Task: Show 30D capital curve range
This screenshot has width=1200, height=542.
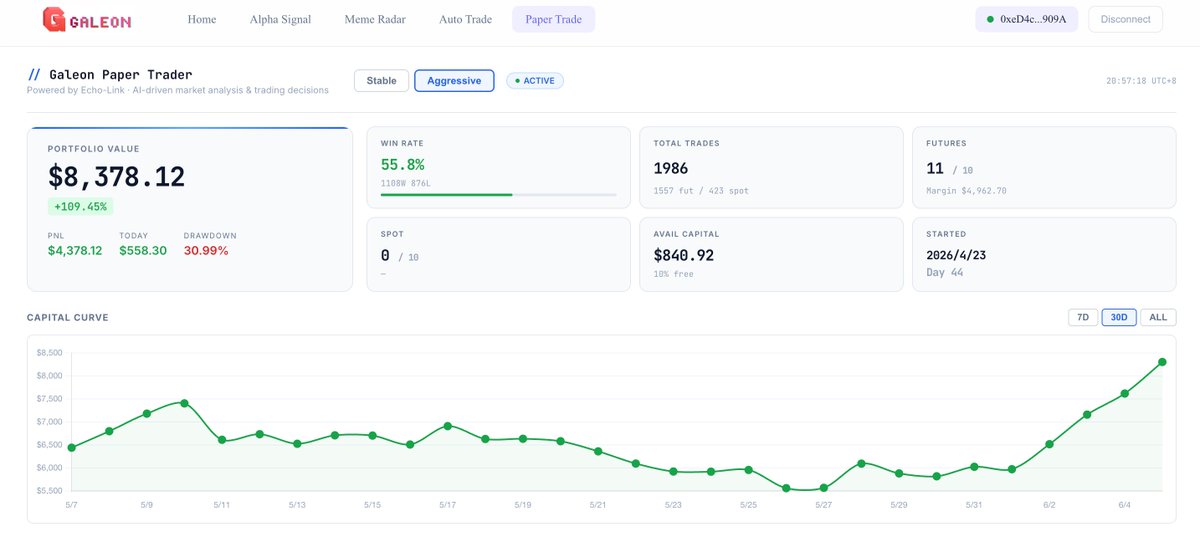Action: point(1119,317)
